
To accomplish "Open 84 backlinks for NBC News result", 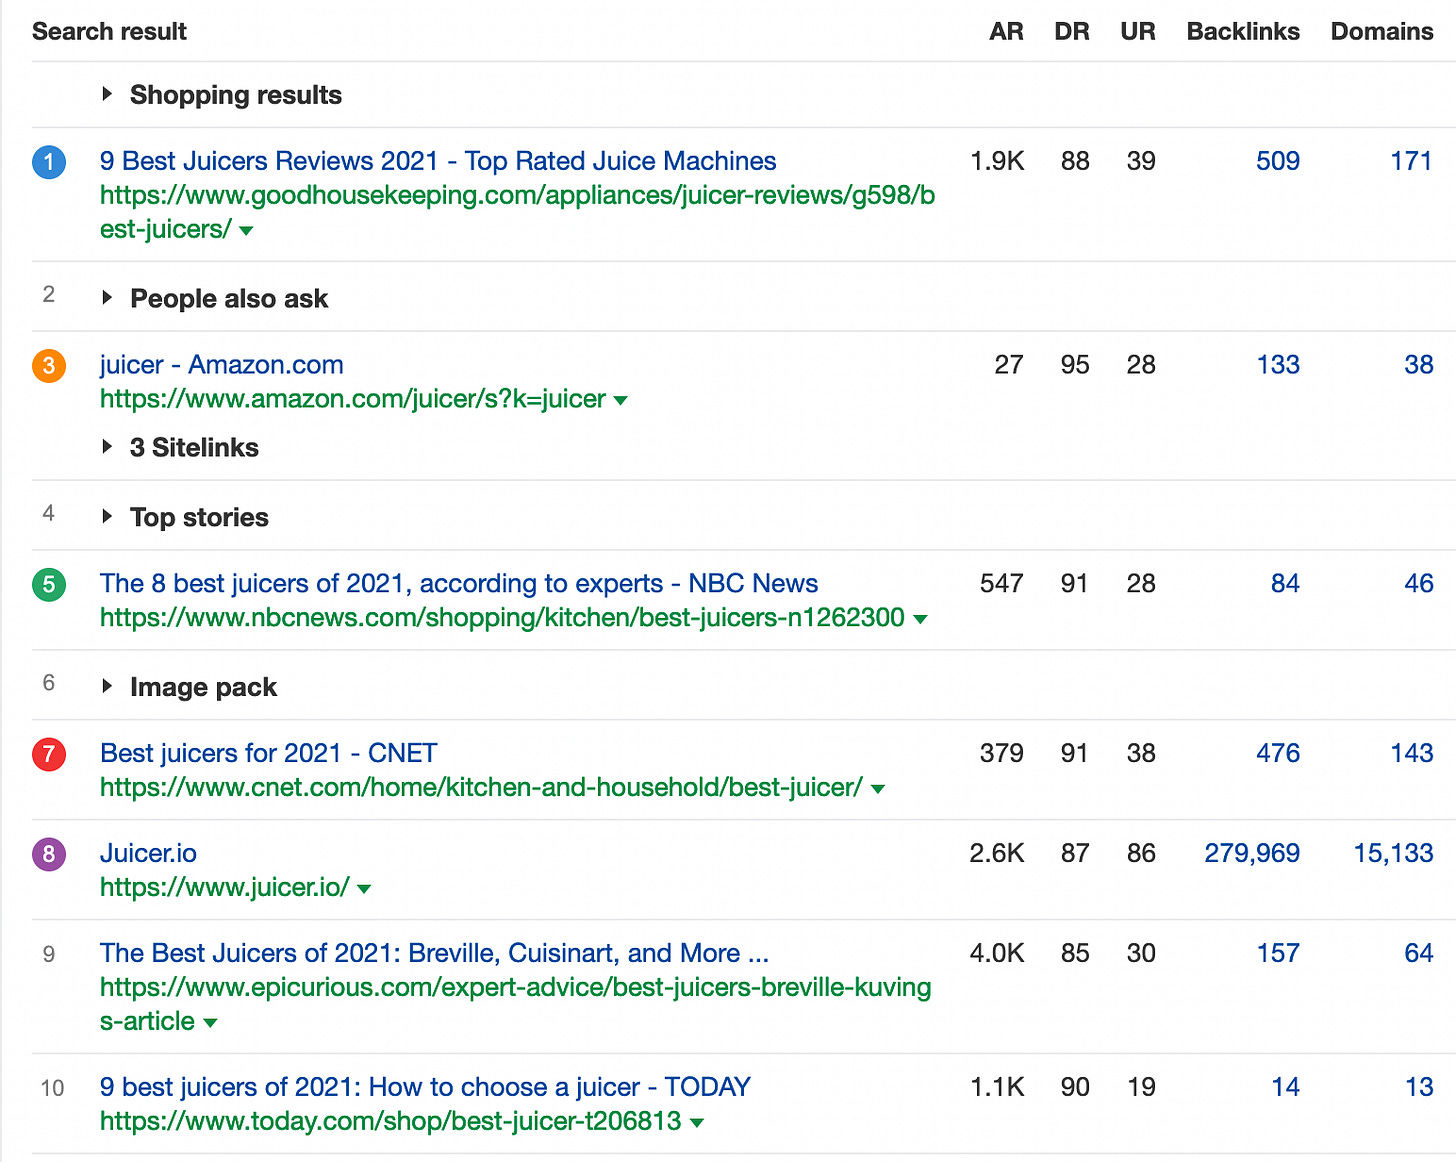I will tap(1285, 583).
